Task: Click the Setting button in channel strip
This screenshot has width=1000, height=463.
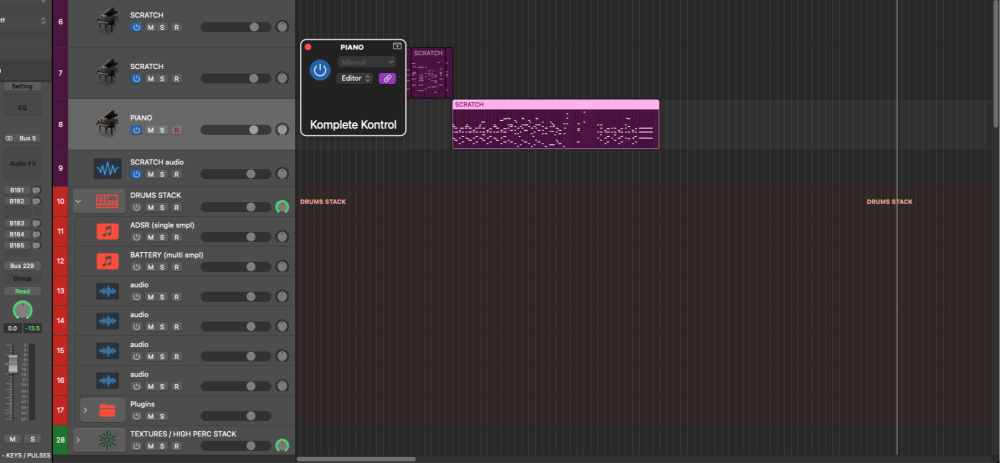Action: (x=22, y=86)
